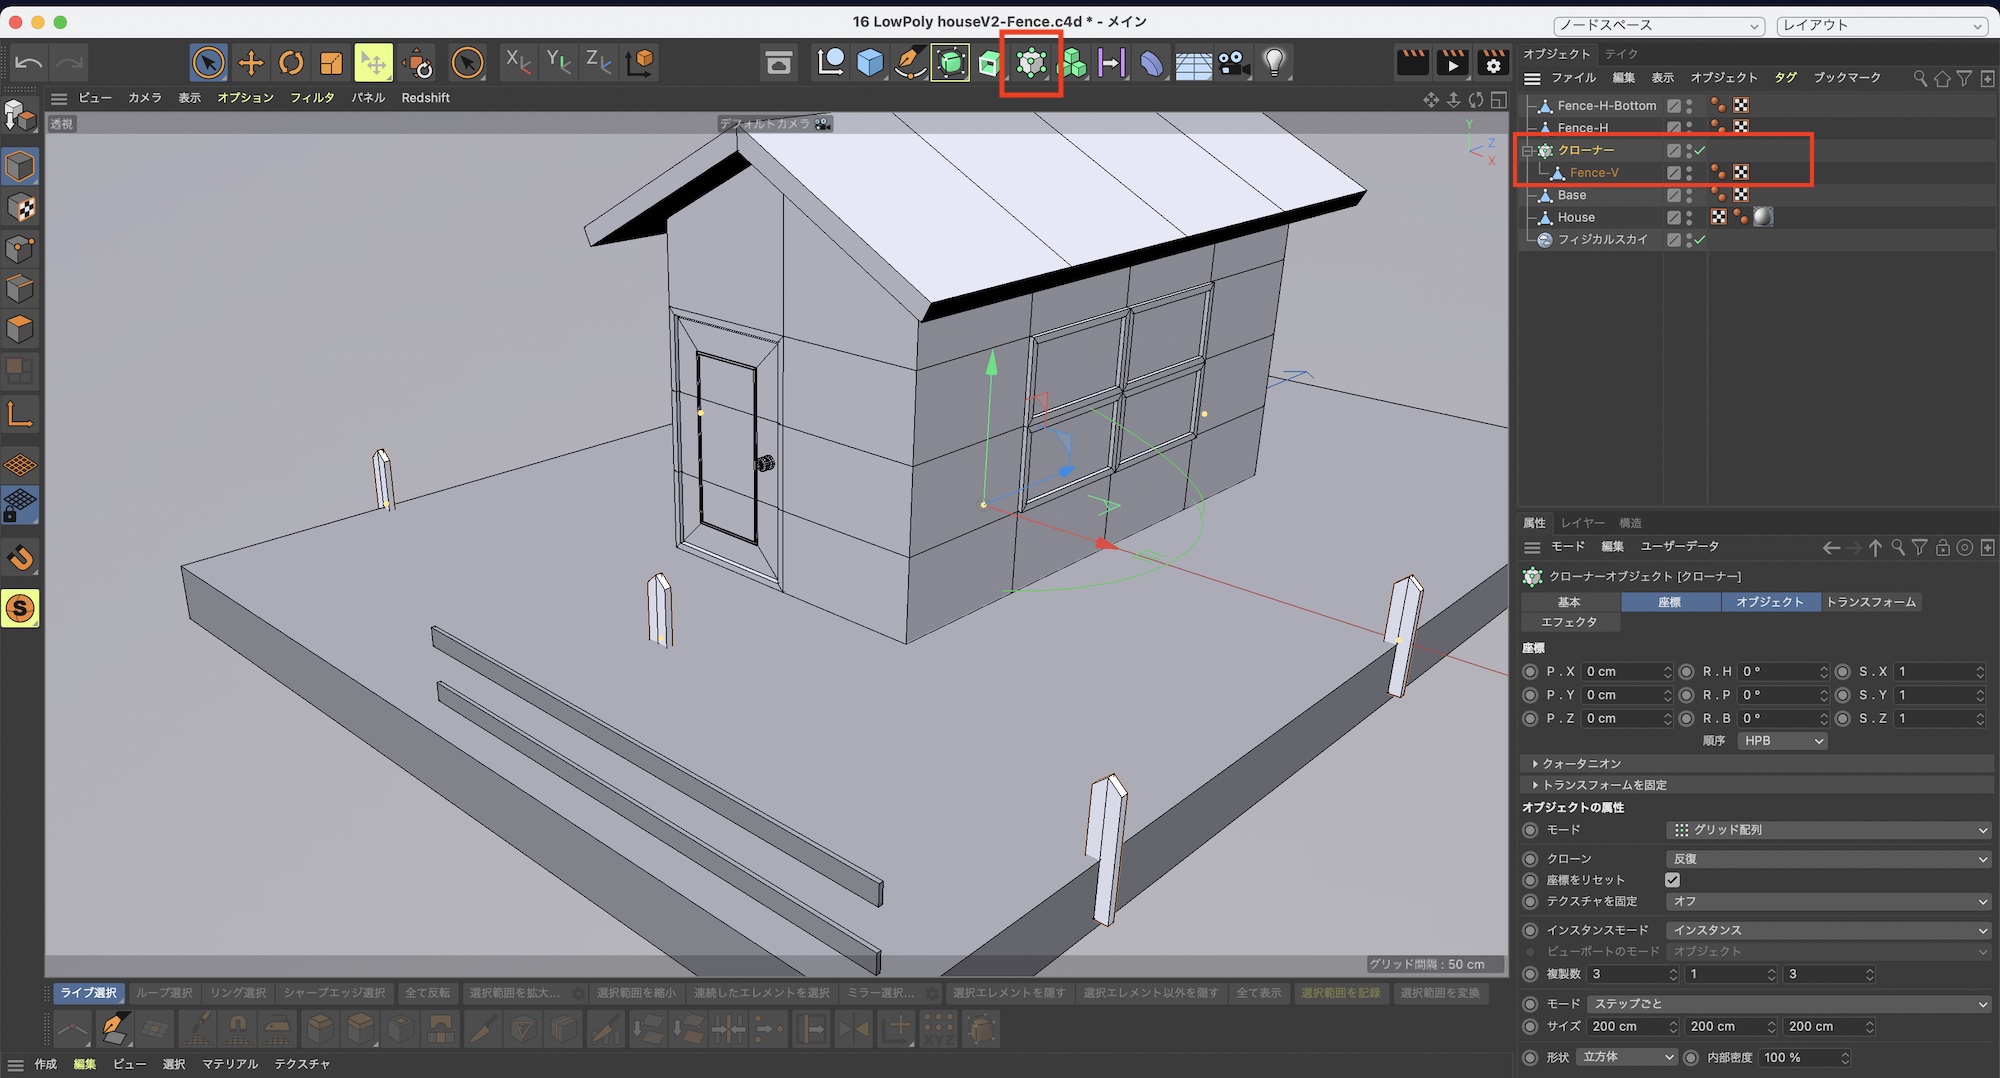
Task: Select the Rotate tool
Action: click(291, 63)
